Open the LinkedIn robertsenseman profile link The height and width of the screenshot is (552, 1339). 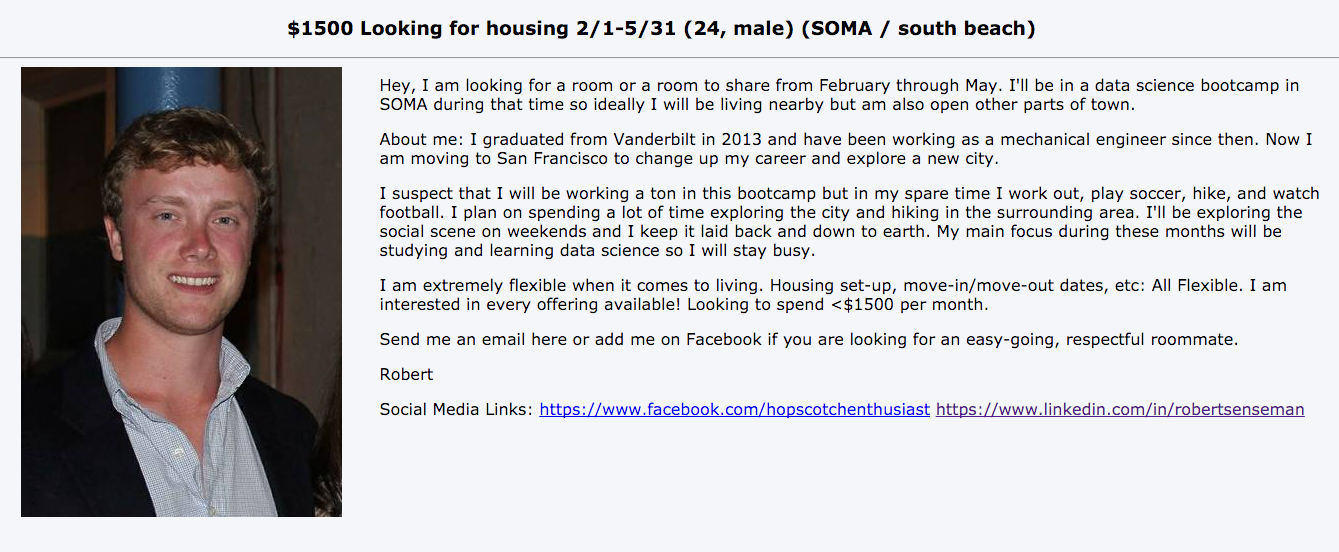[1120, 409]
